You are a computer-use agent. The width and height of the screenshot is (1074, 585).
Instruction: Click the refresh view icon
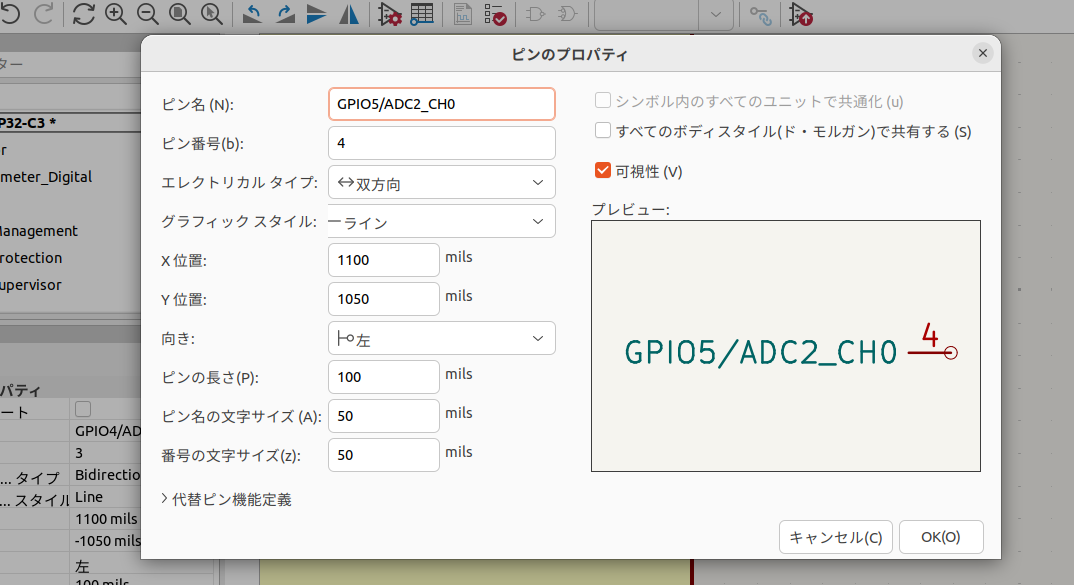coord(84,15)
